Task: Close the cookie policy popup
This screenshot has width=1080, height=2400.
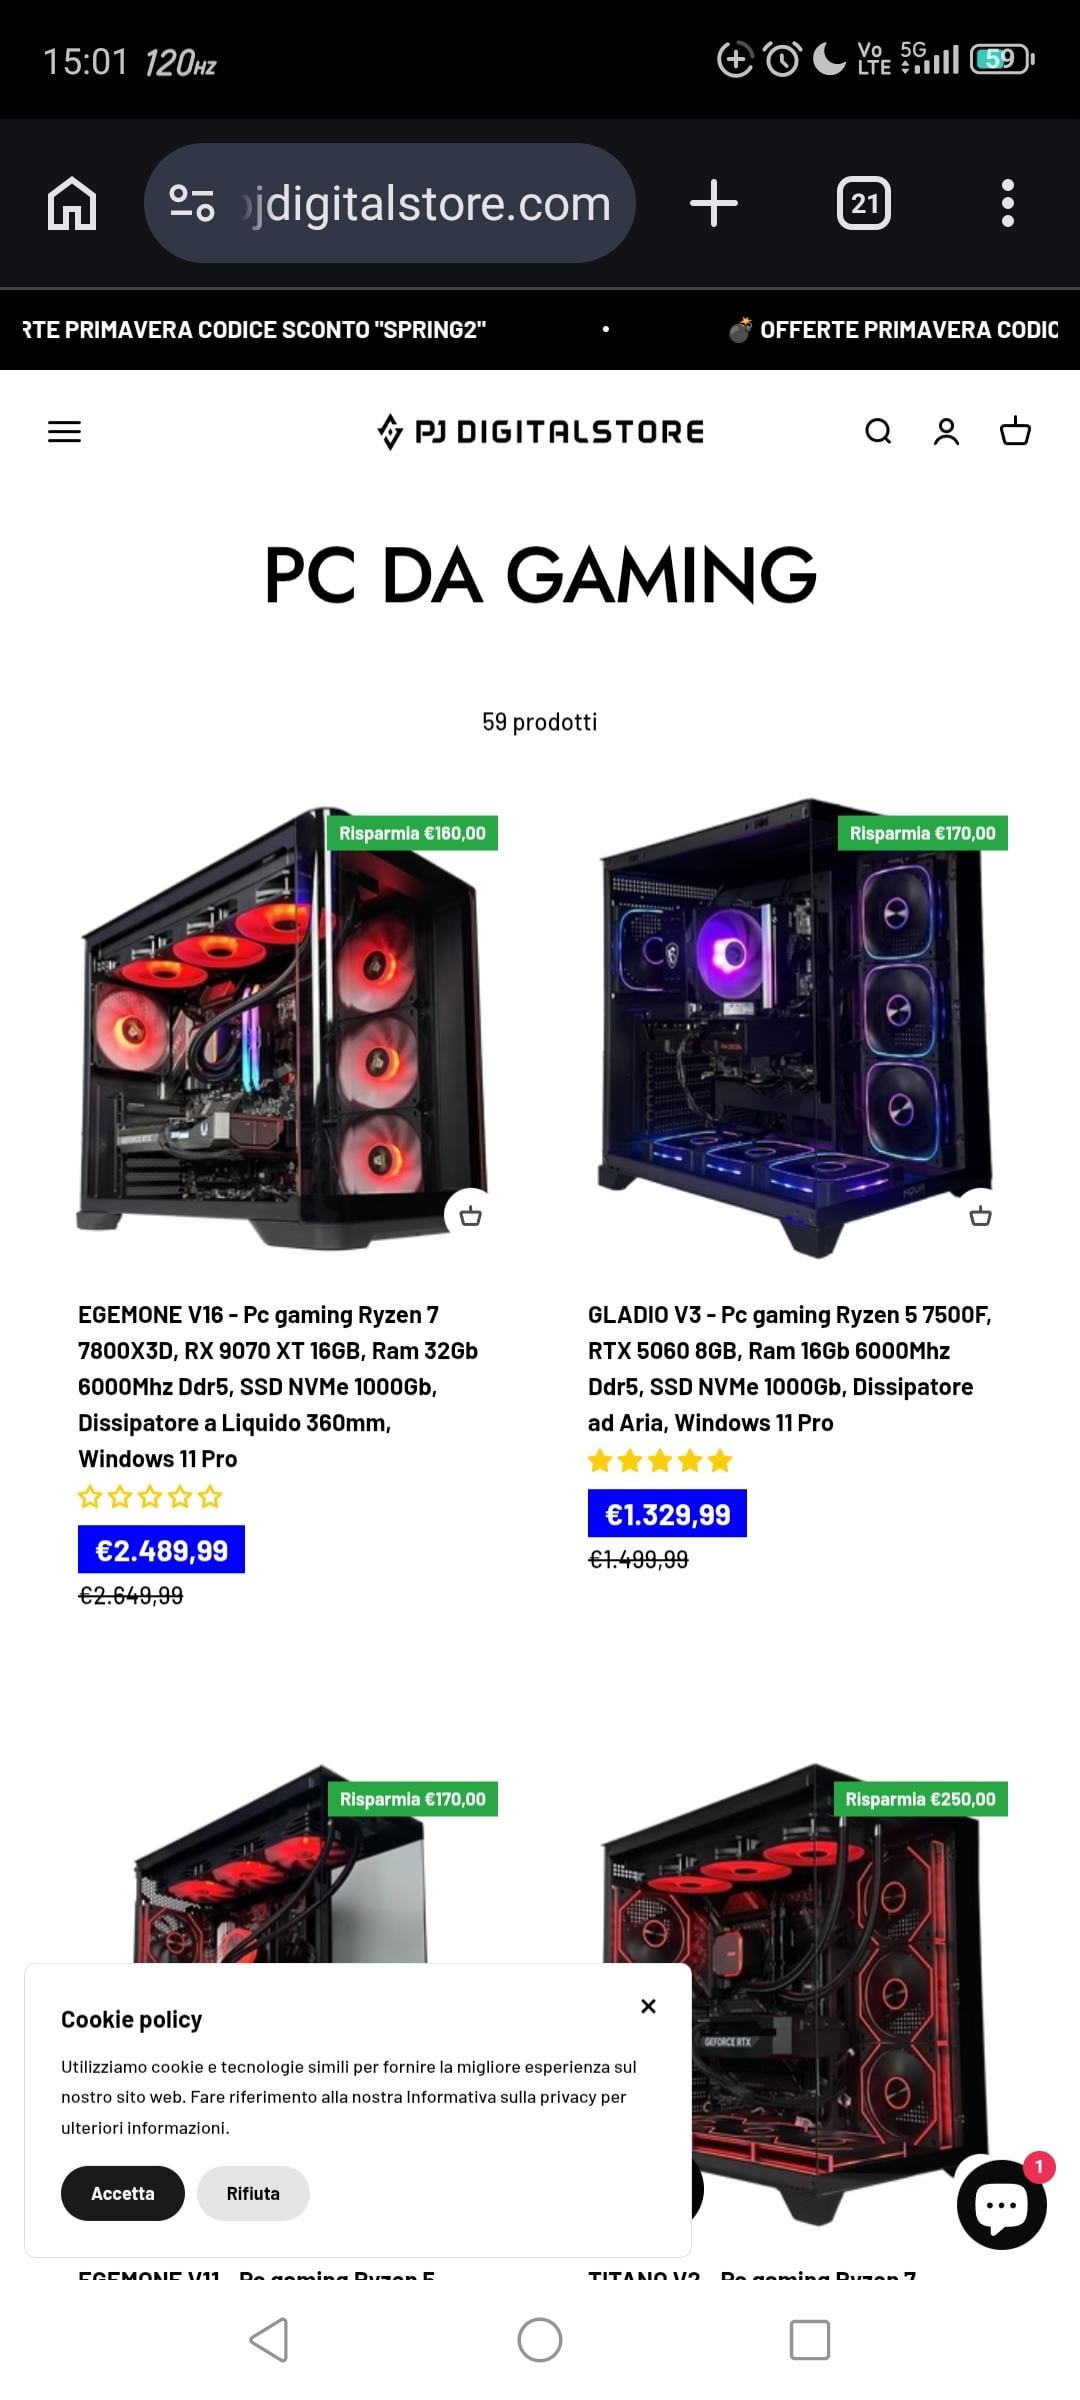Action: [x=648, y=2006]
